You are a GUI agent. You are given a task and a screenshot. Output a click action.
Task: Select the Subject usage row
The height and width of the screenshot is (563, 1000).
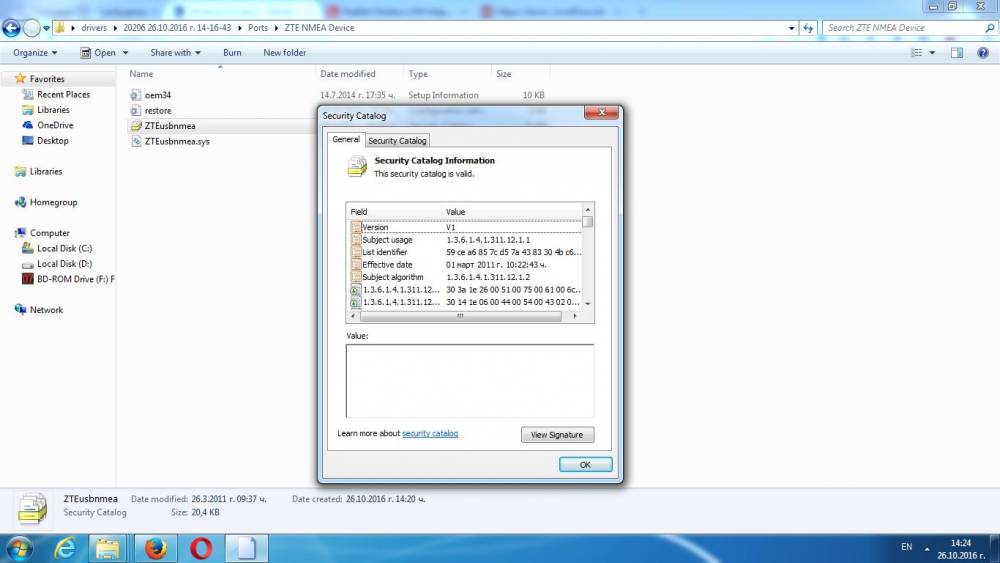click(x=466, y=240)
